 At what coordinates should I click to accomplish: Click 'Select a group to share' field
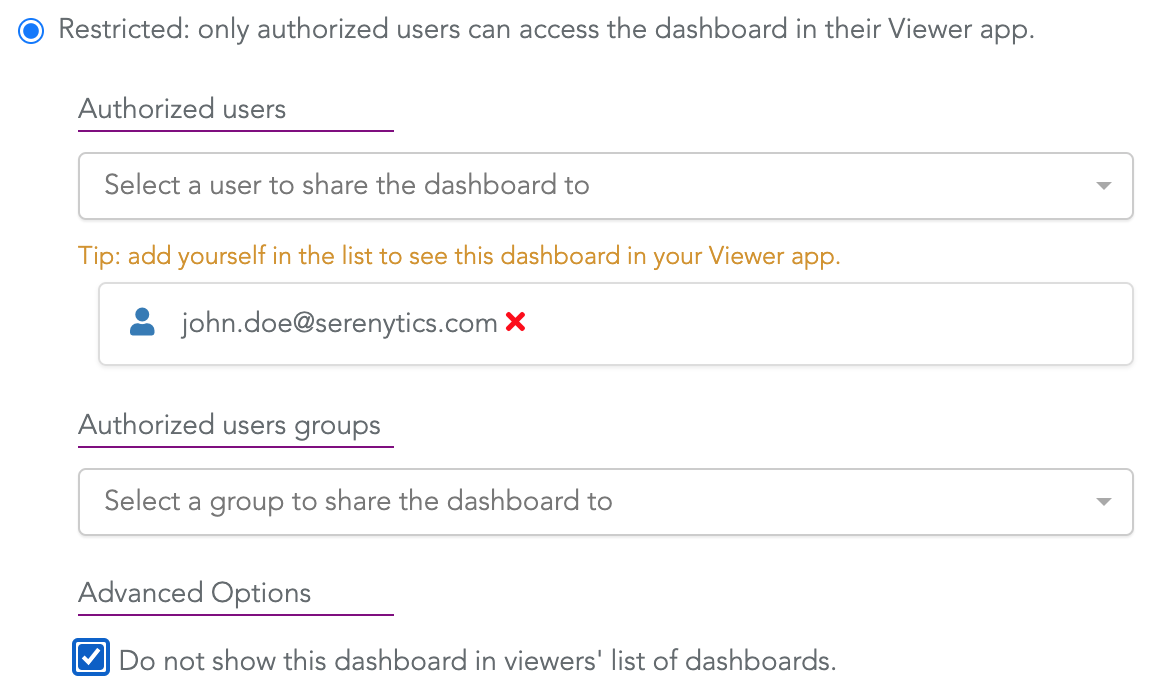(605, 502)
